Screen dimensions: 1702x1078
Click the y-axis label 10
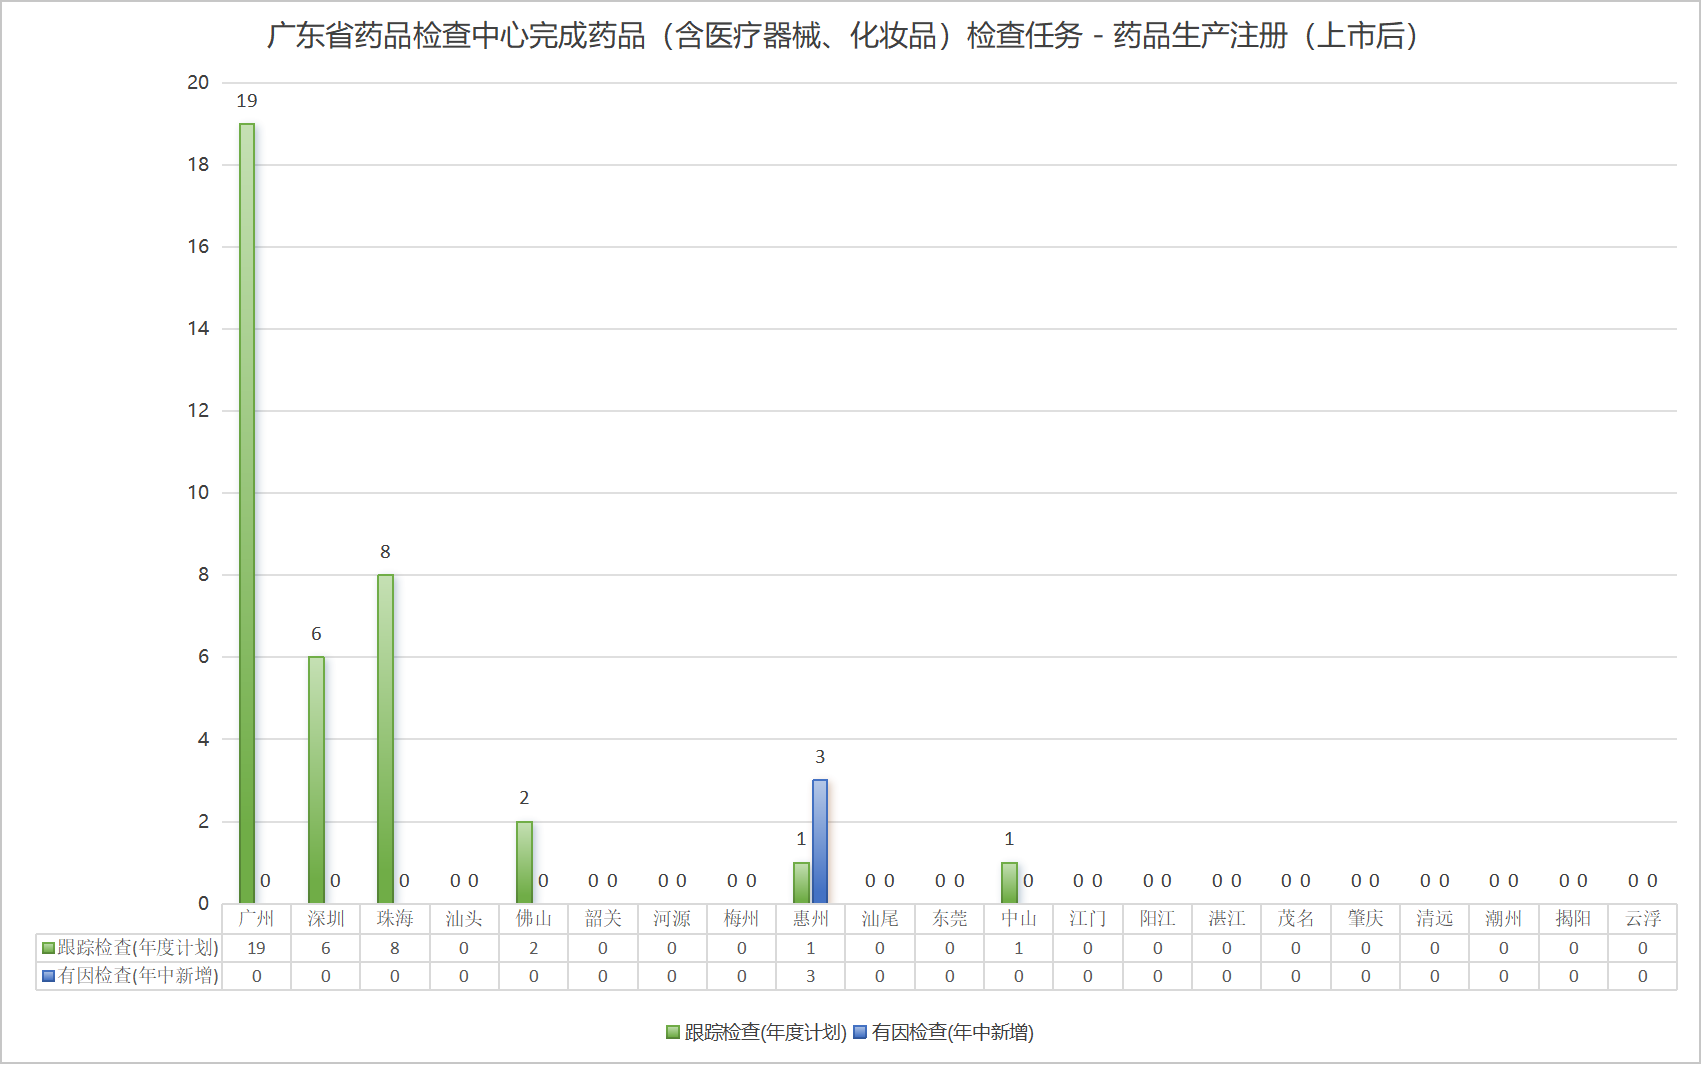click(198, 492)
